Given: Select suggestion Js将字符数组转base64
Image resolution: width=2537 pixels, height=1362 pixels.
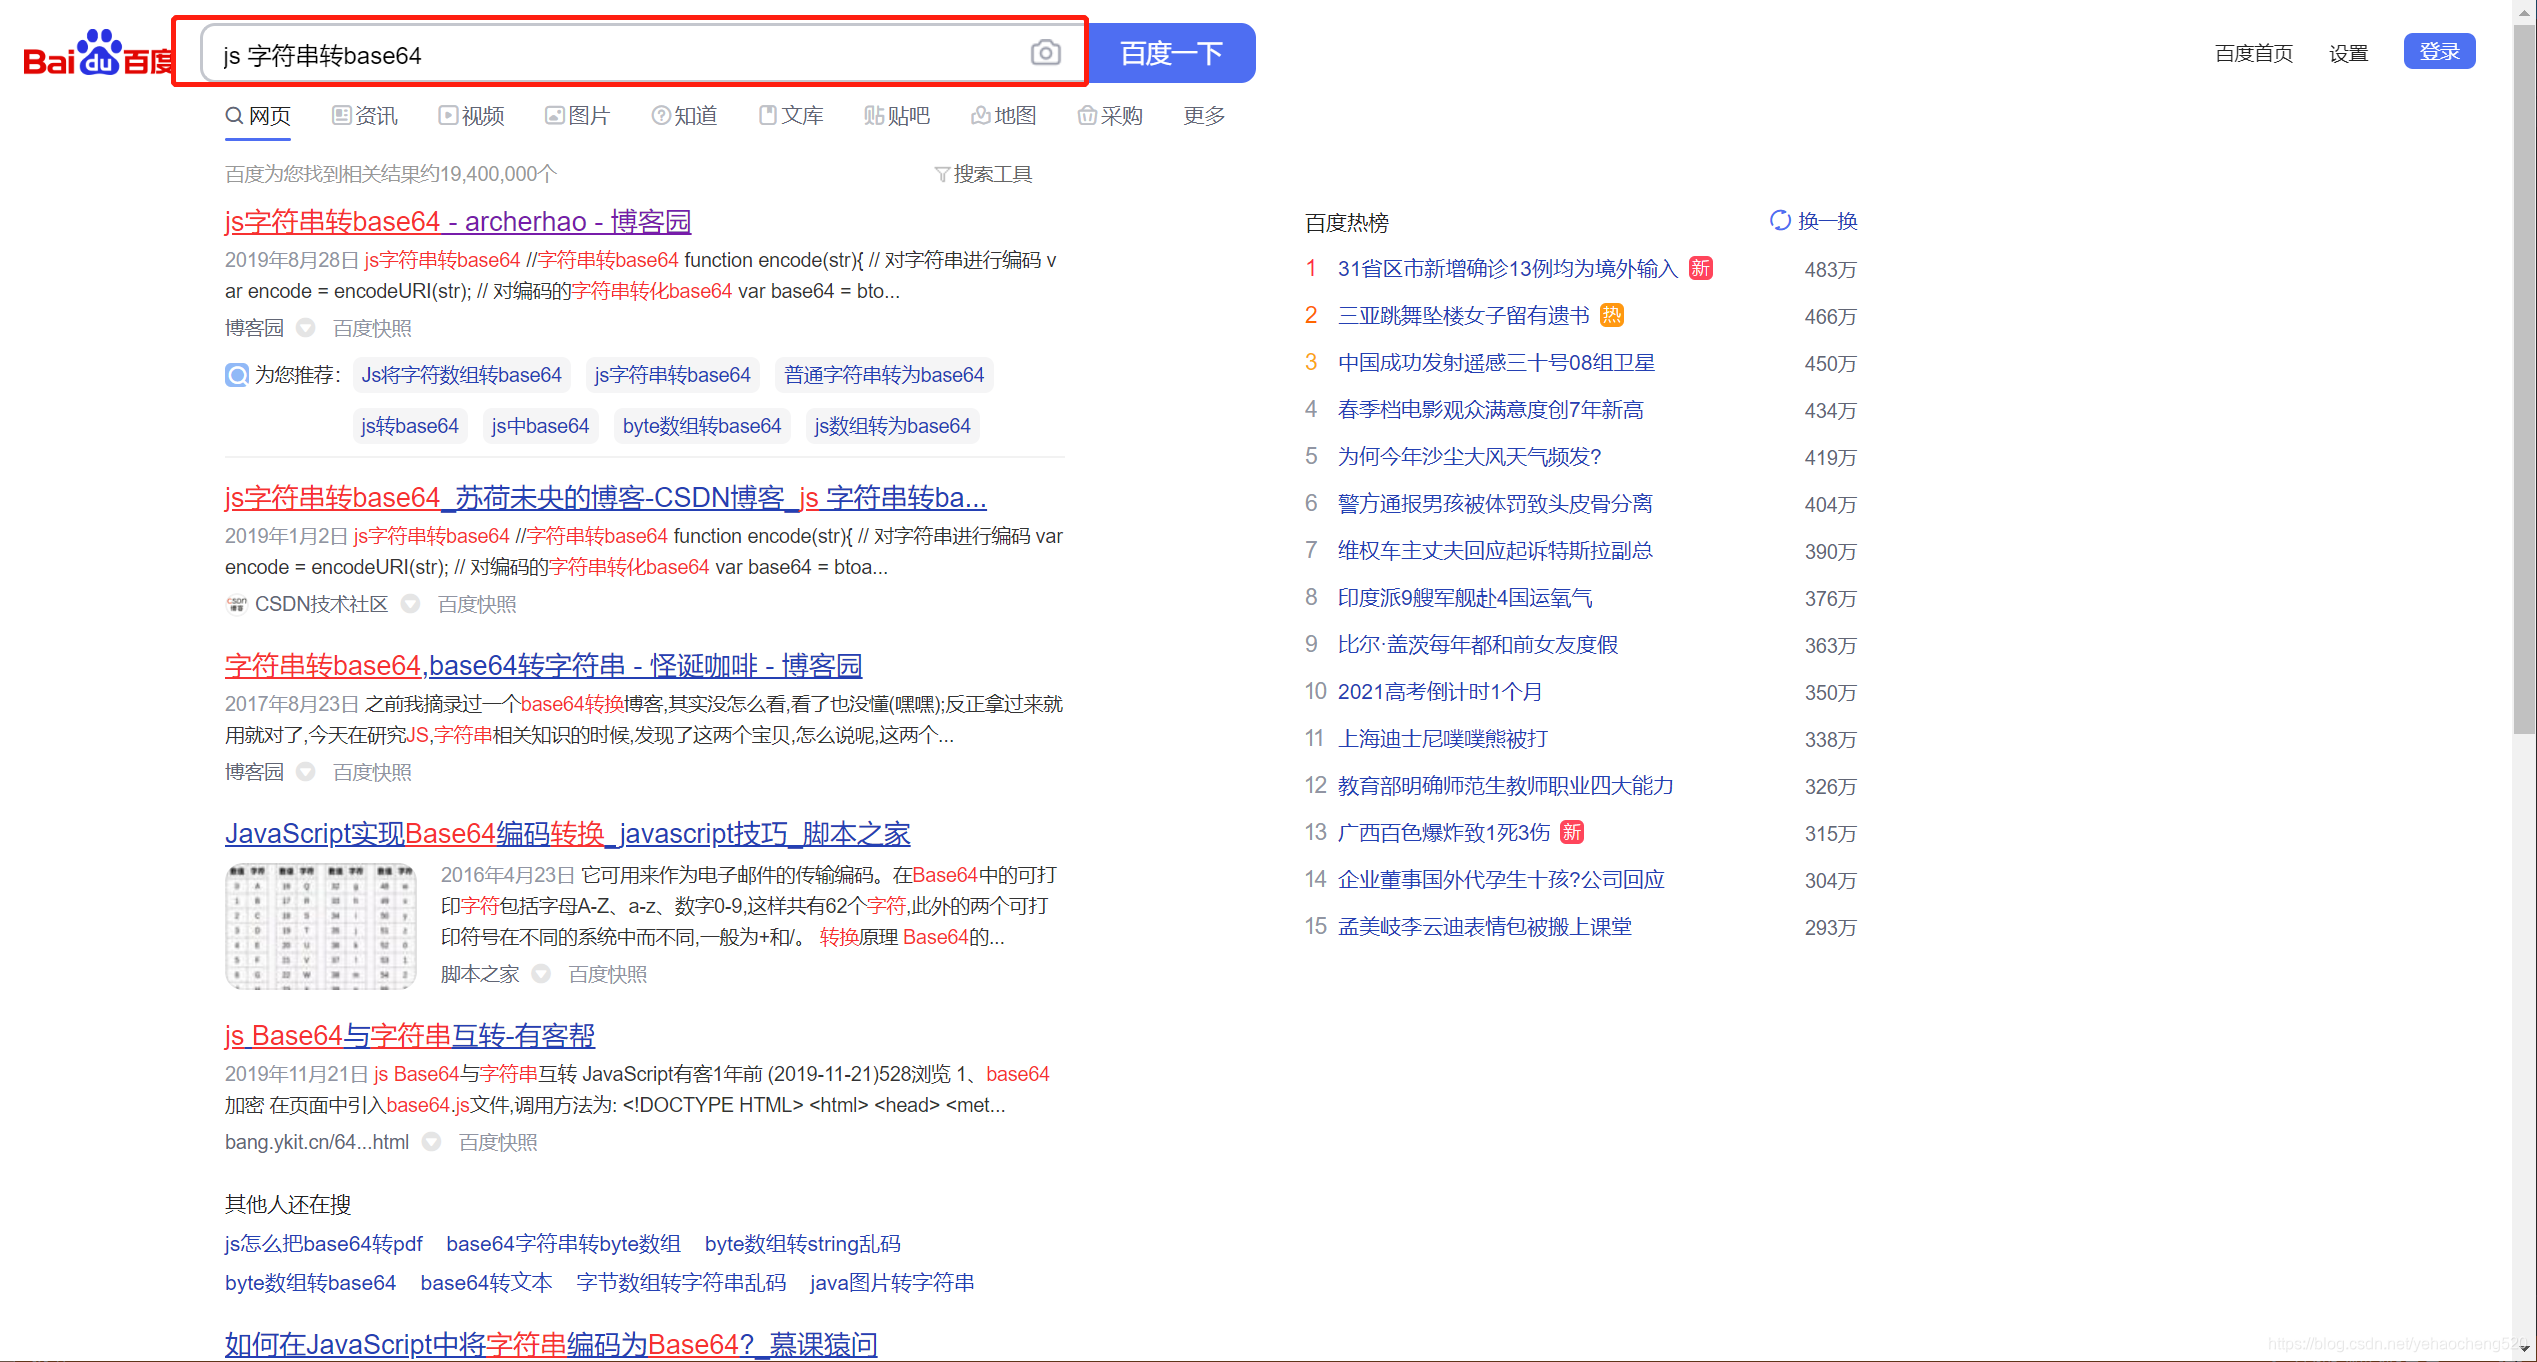Looking at the screenshot, I should [461, 375].
